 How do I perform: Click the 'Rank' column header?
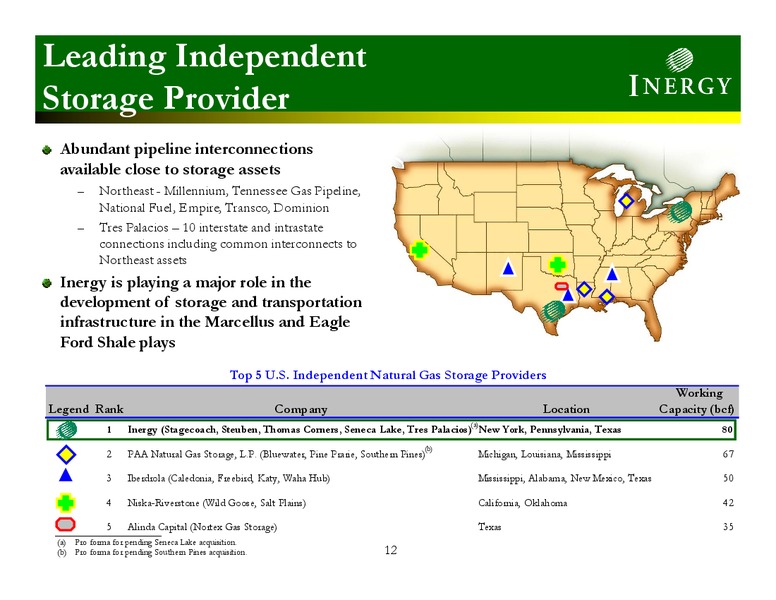click(x=109, y=409)
